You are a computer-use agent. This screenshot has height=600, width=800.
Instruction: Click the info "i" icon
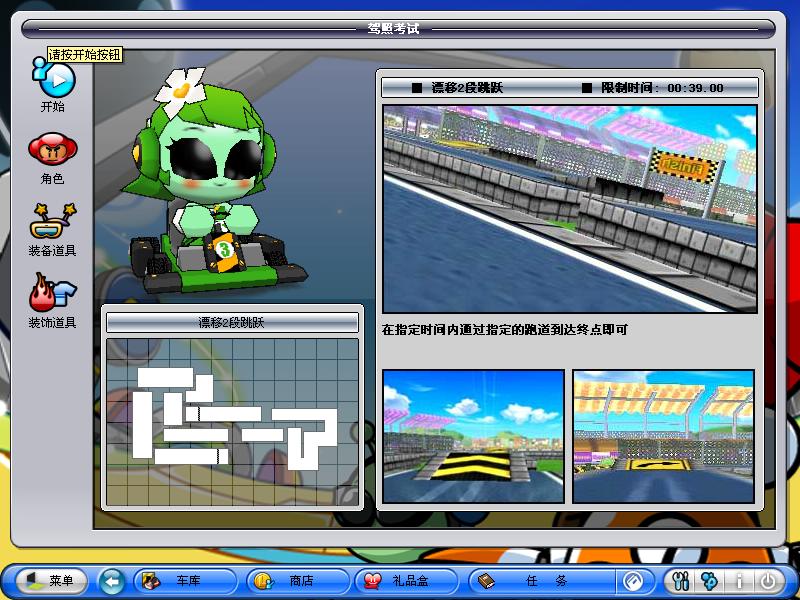[x=740, y=580]
